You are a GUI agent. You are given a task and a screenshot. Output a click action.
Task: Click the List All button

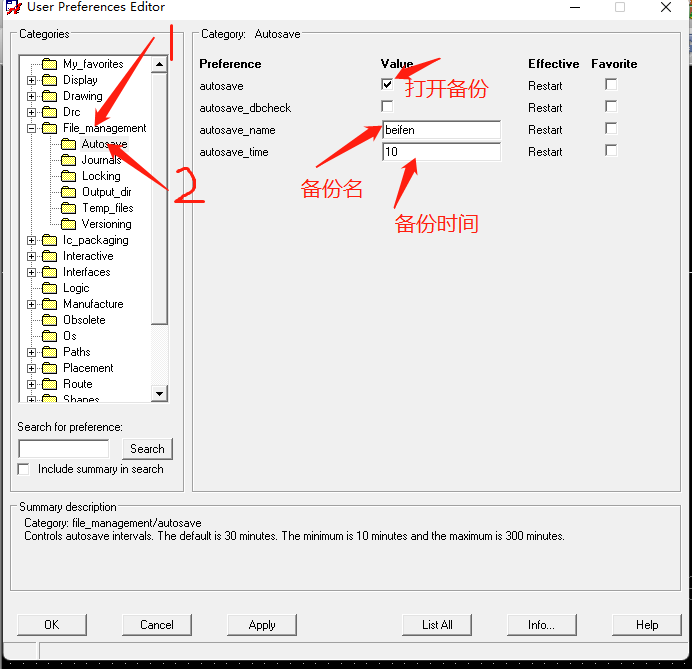437,625
